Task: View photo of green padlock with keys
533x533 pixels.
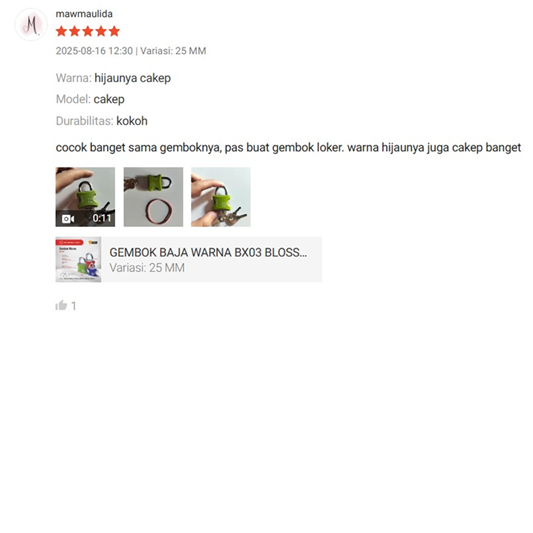Action: 221,197
